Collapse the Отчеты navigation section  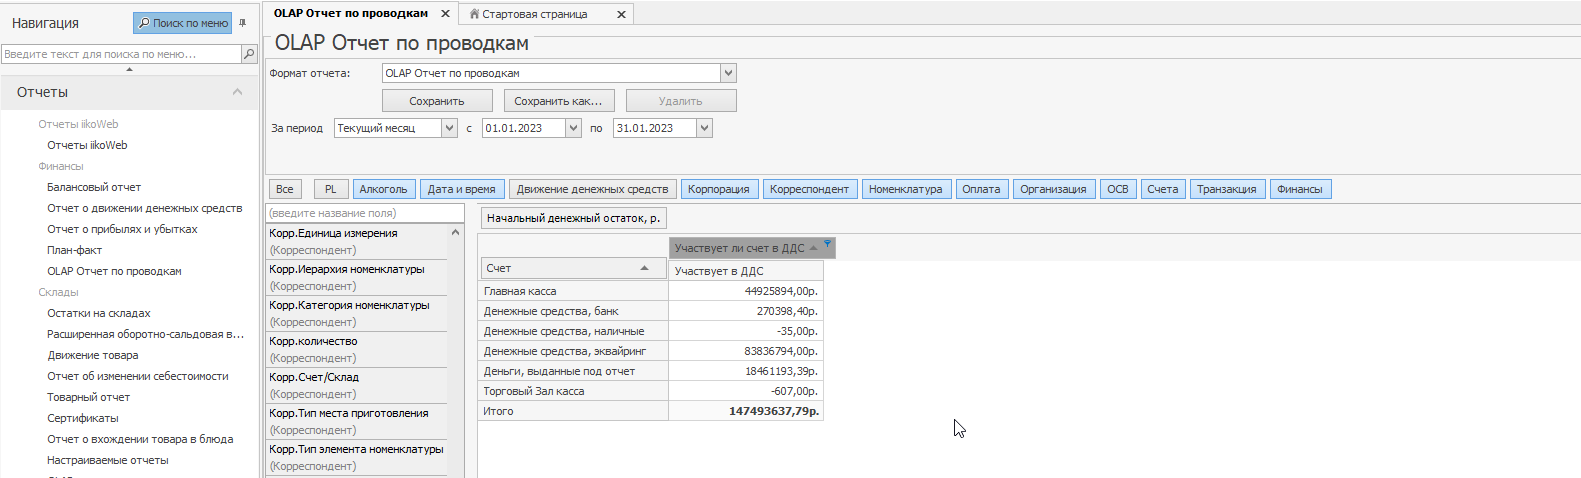click(x=237, y=92)
